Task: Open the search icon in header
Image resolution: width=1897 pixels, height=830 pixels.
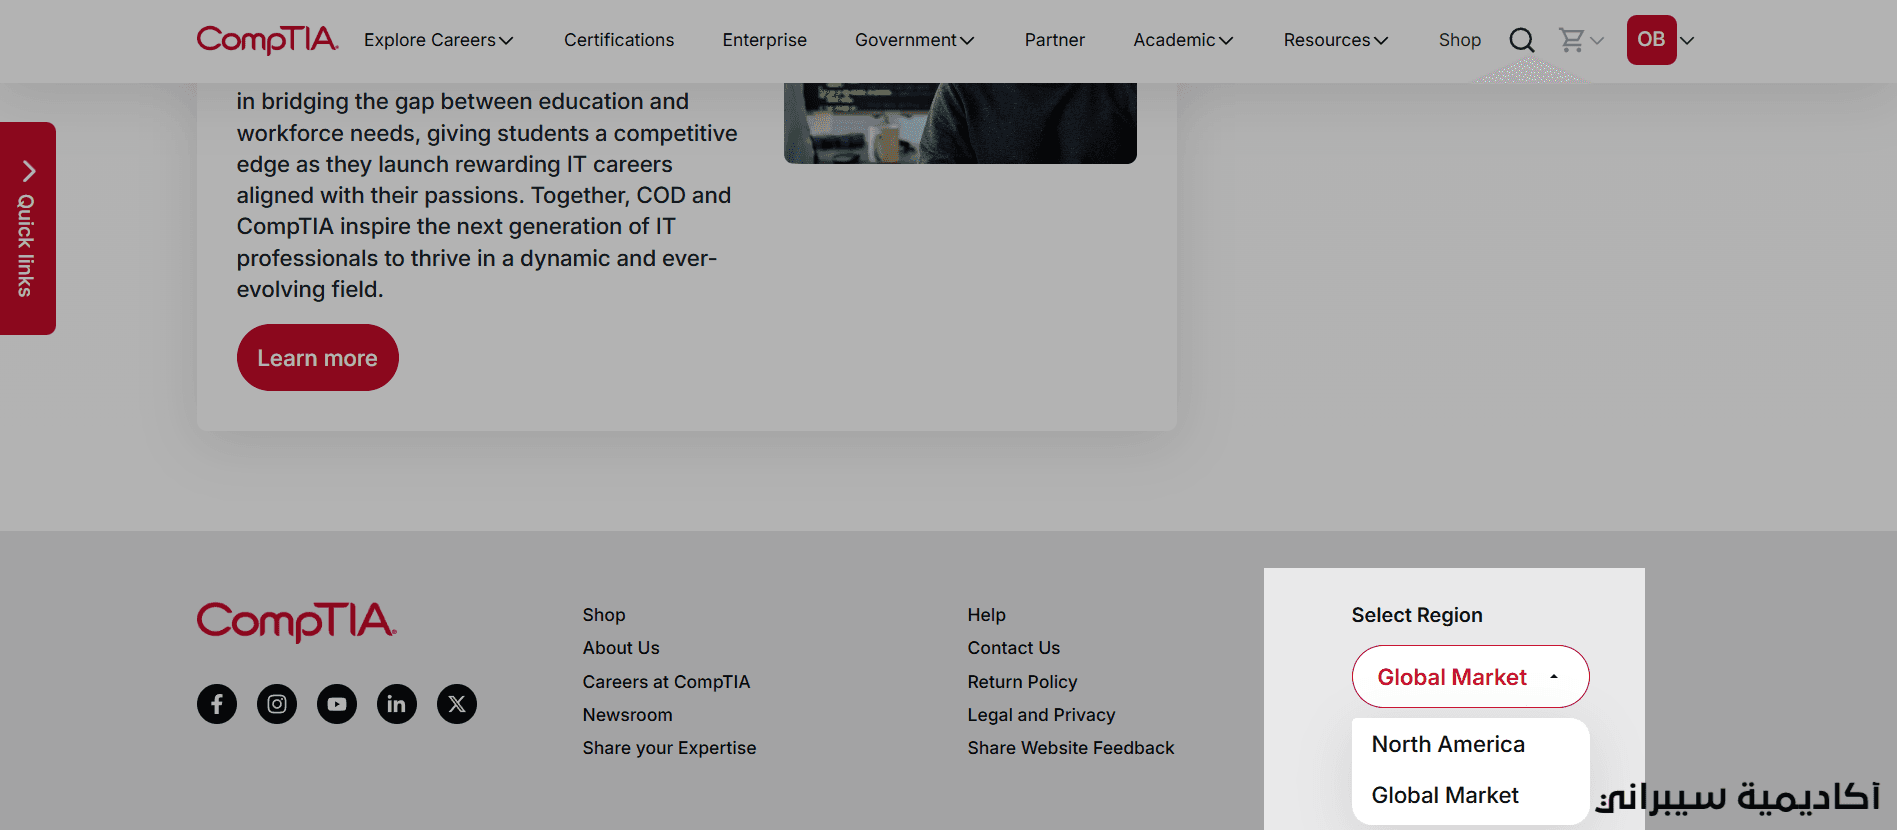Action: pos(1521,40)
